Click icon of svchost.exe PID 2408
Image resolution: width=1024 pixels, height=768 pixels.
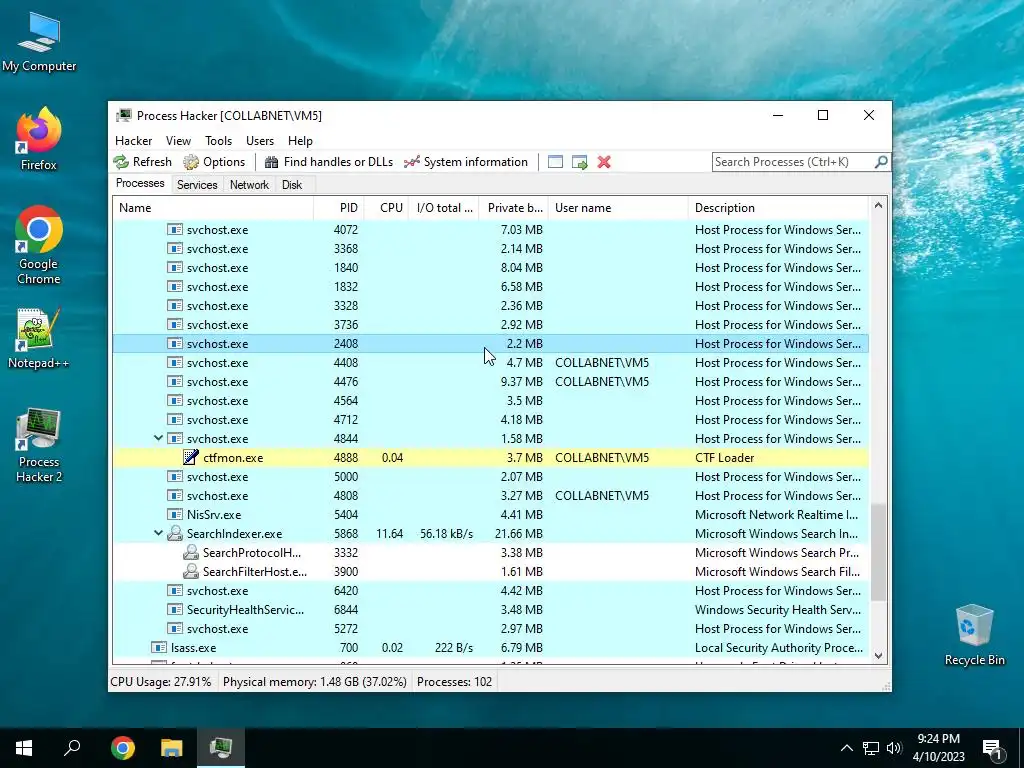(174, 344)
